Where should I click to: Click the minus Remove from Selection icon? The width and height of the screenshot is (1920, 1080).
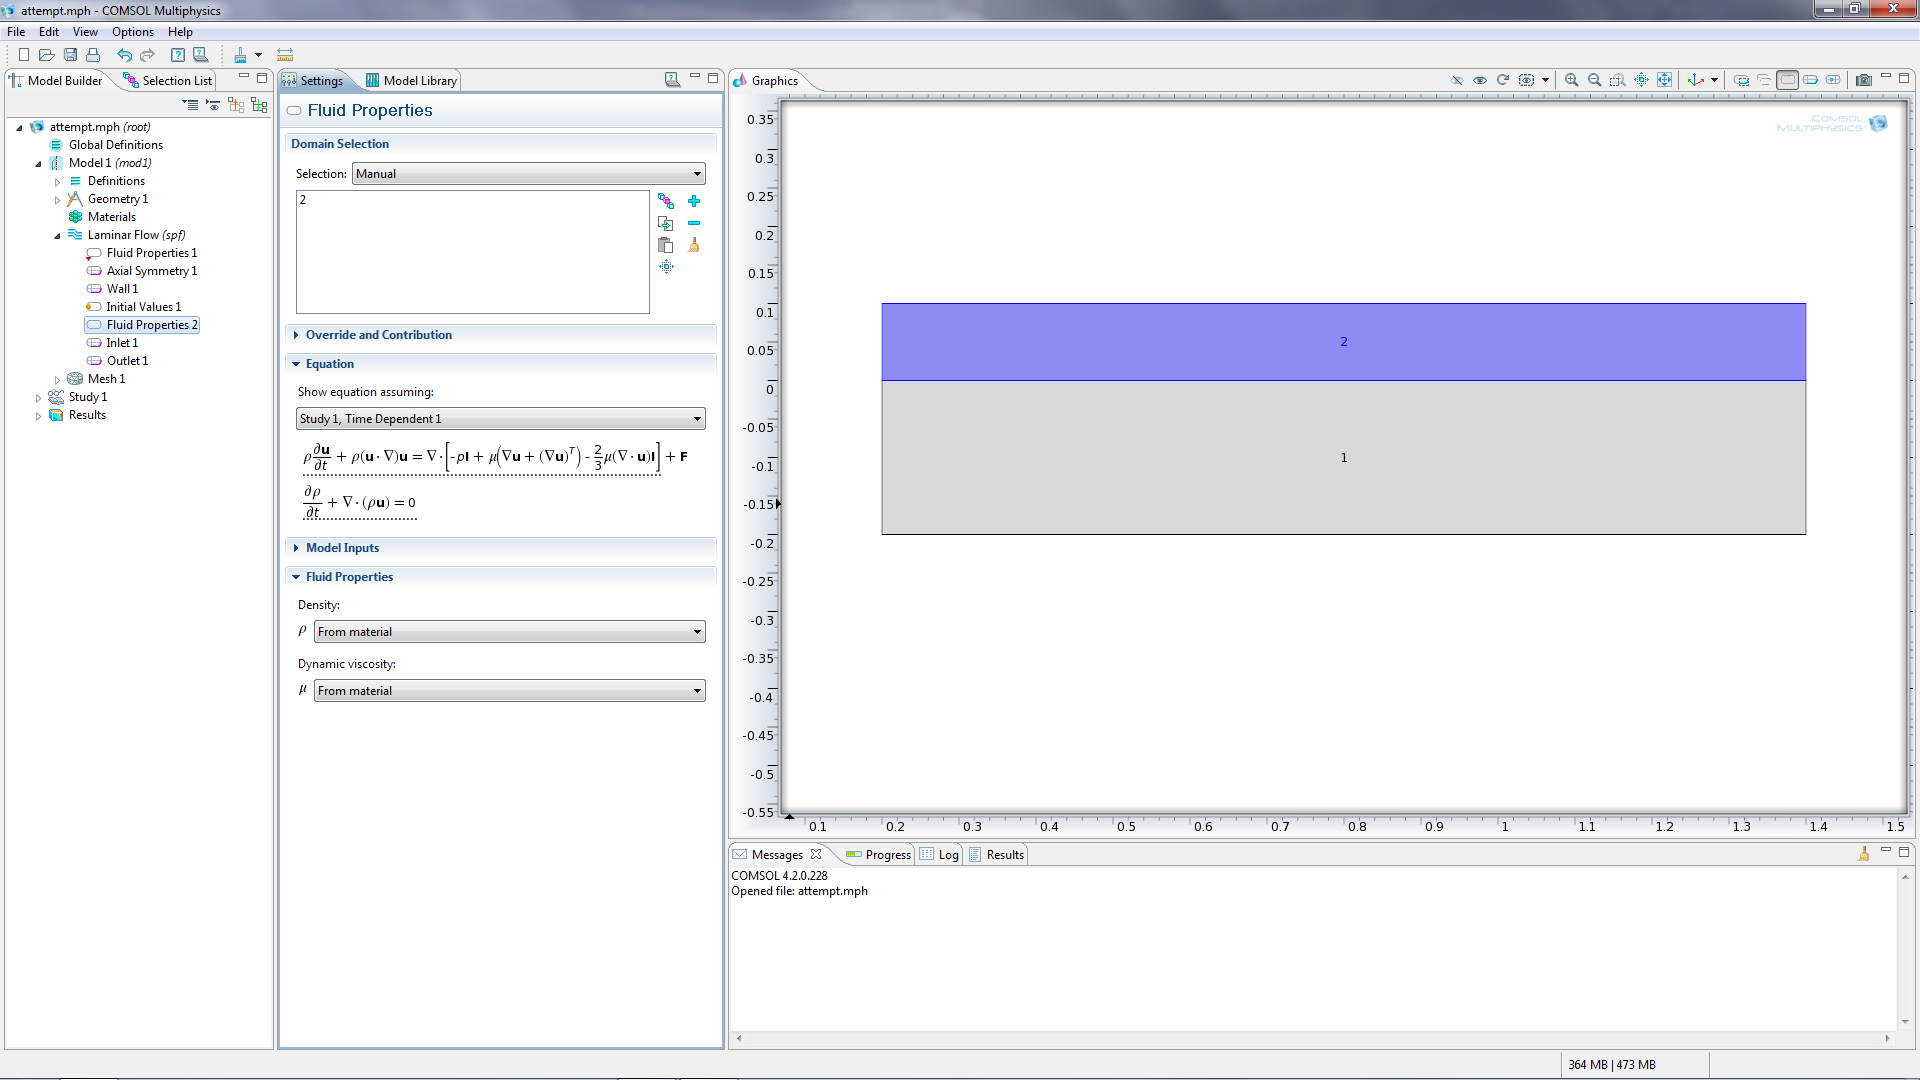pos(694,223)
